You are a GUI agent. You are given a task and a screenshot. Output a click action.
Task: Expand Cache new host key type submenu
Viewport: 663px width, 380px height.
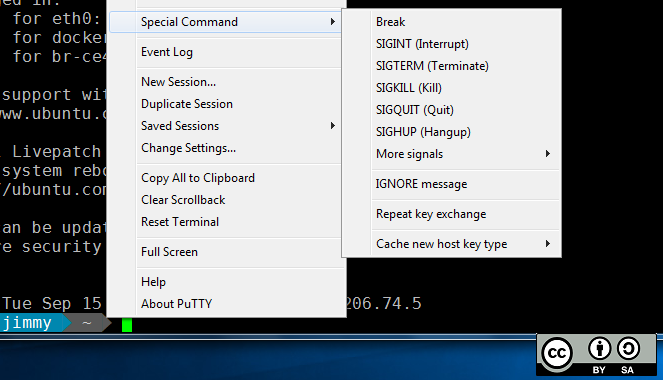452,244
